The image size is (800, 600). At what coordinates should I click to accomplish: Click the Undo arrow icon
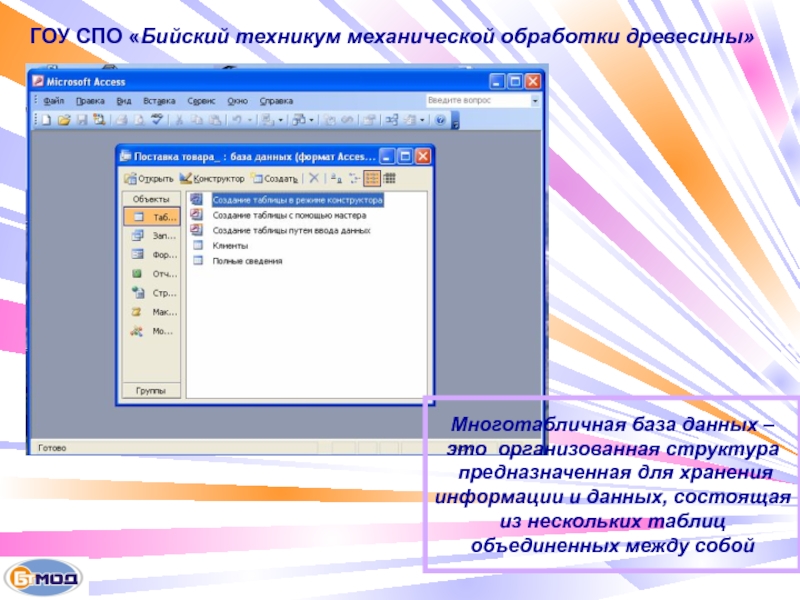tap(237, 120)
